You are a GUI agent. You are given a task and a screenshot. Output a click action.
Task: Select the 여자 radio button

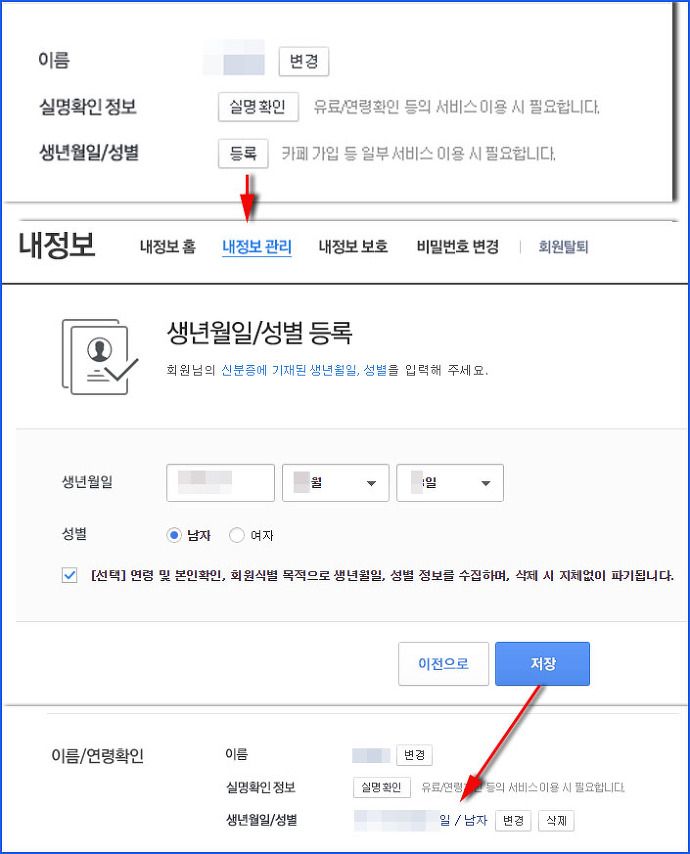coord(236,535)
